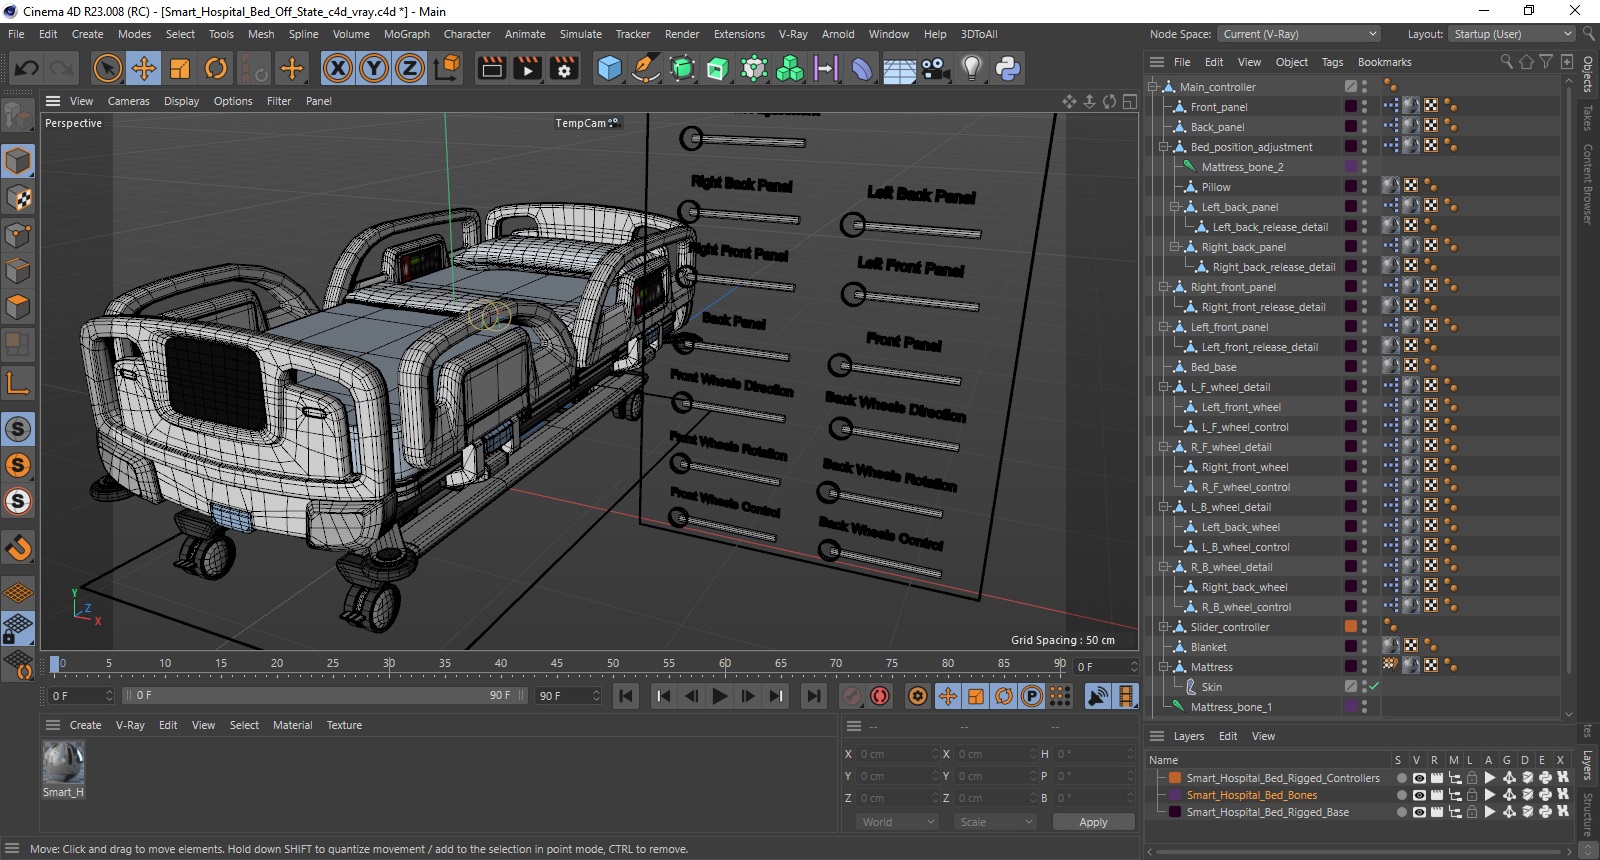Select the Scale tool
The height and width of the screenshot is (860, 1600).
pos(180,68)
